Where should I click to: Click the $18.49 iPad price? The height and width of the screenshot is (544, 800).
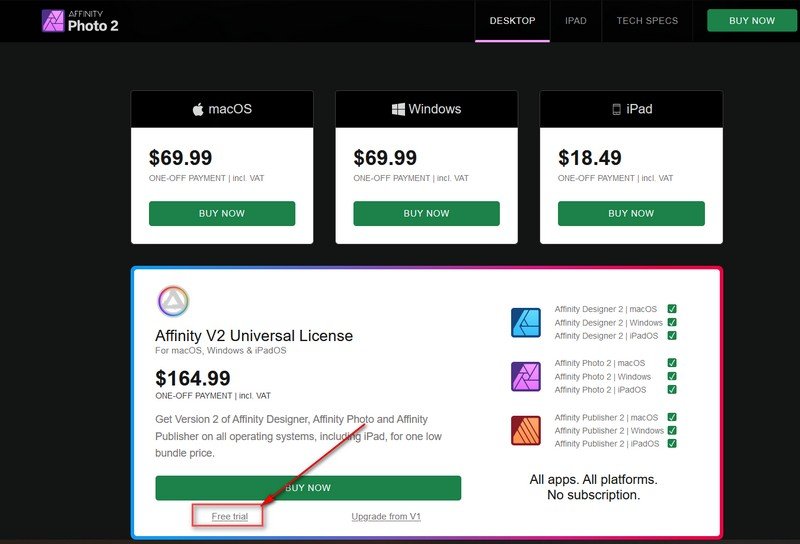pyautogui.click(x=590, y=158)
